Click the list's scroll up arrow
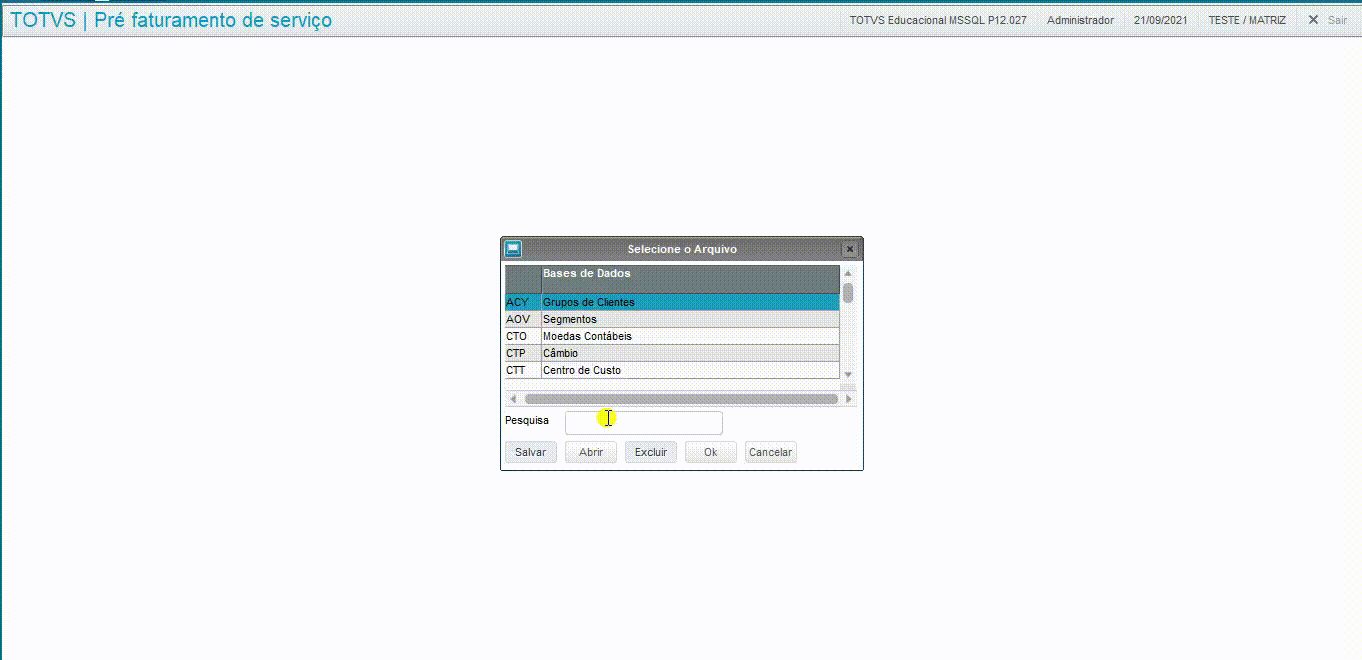1362x660 pixels. click(x=848, y=273)
